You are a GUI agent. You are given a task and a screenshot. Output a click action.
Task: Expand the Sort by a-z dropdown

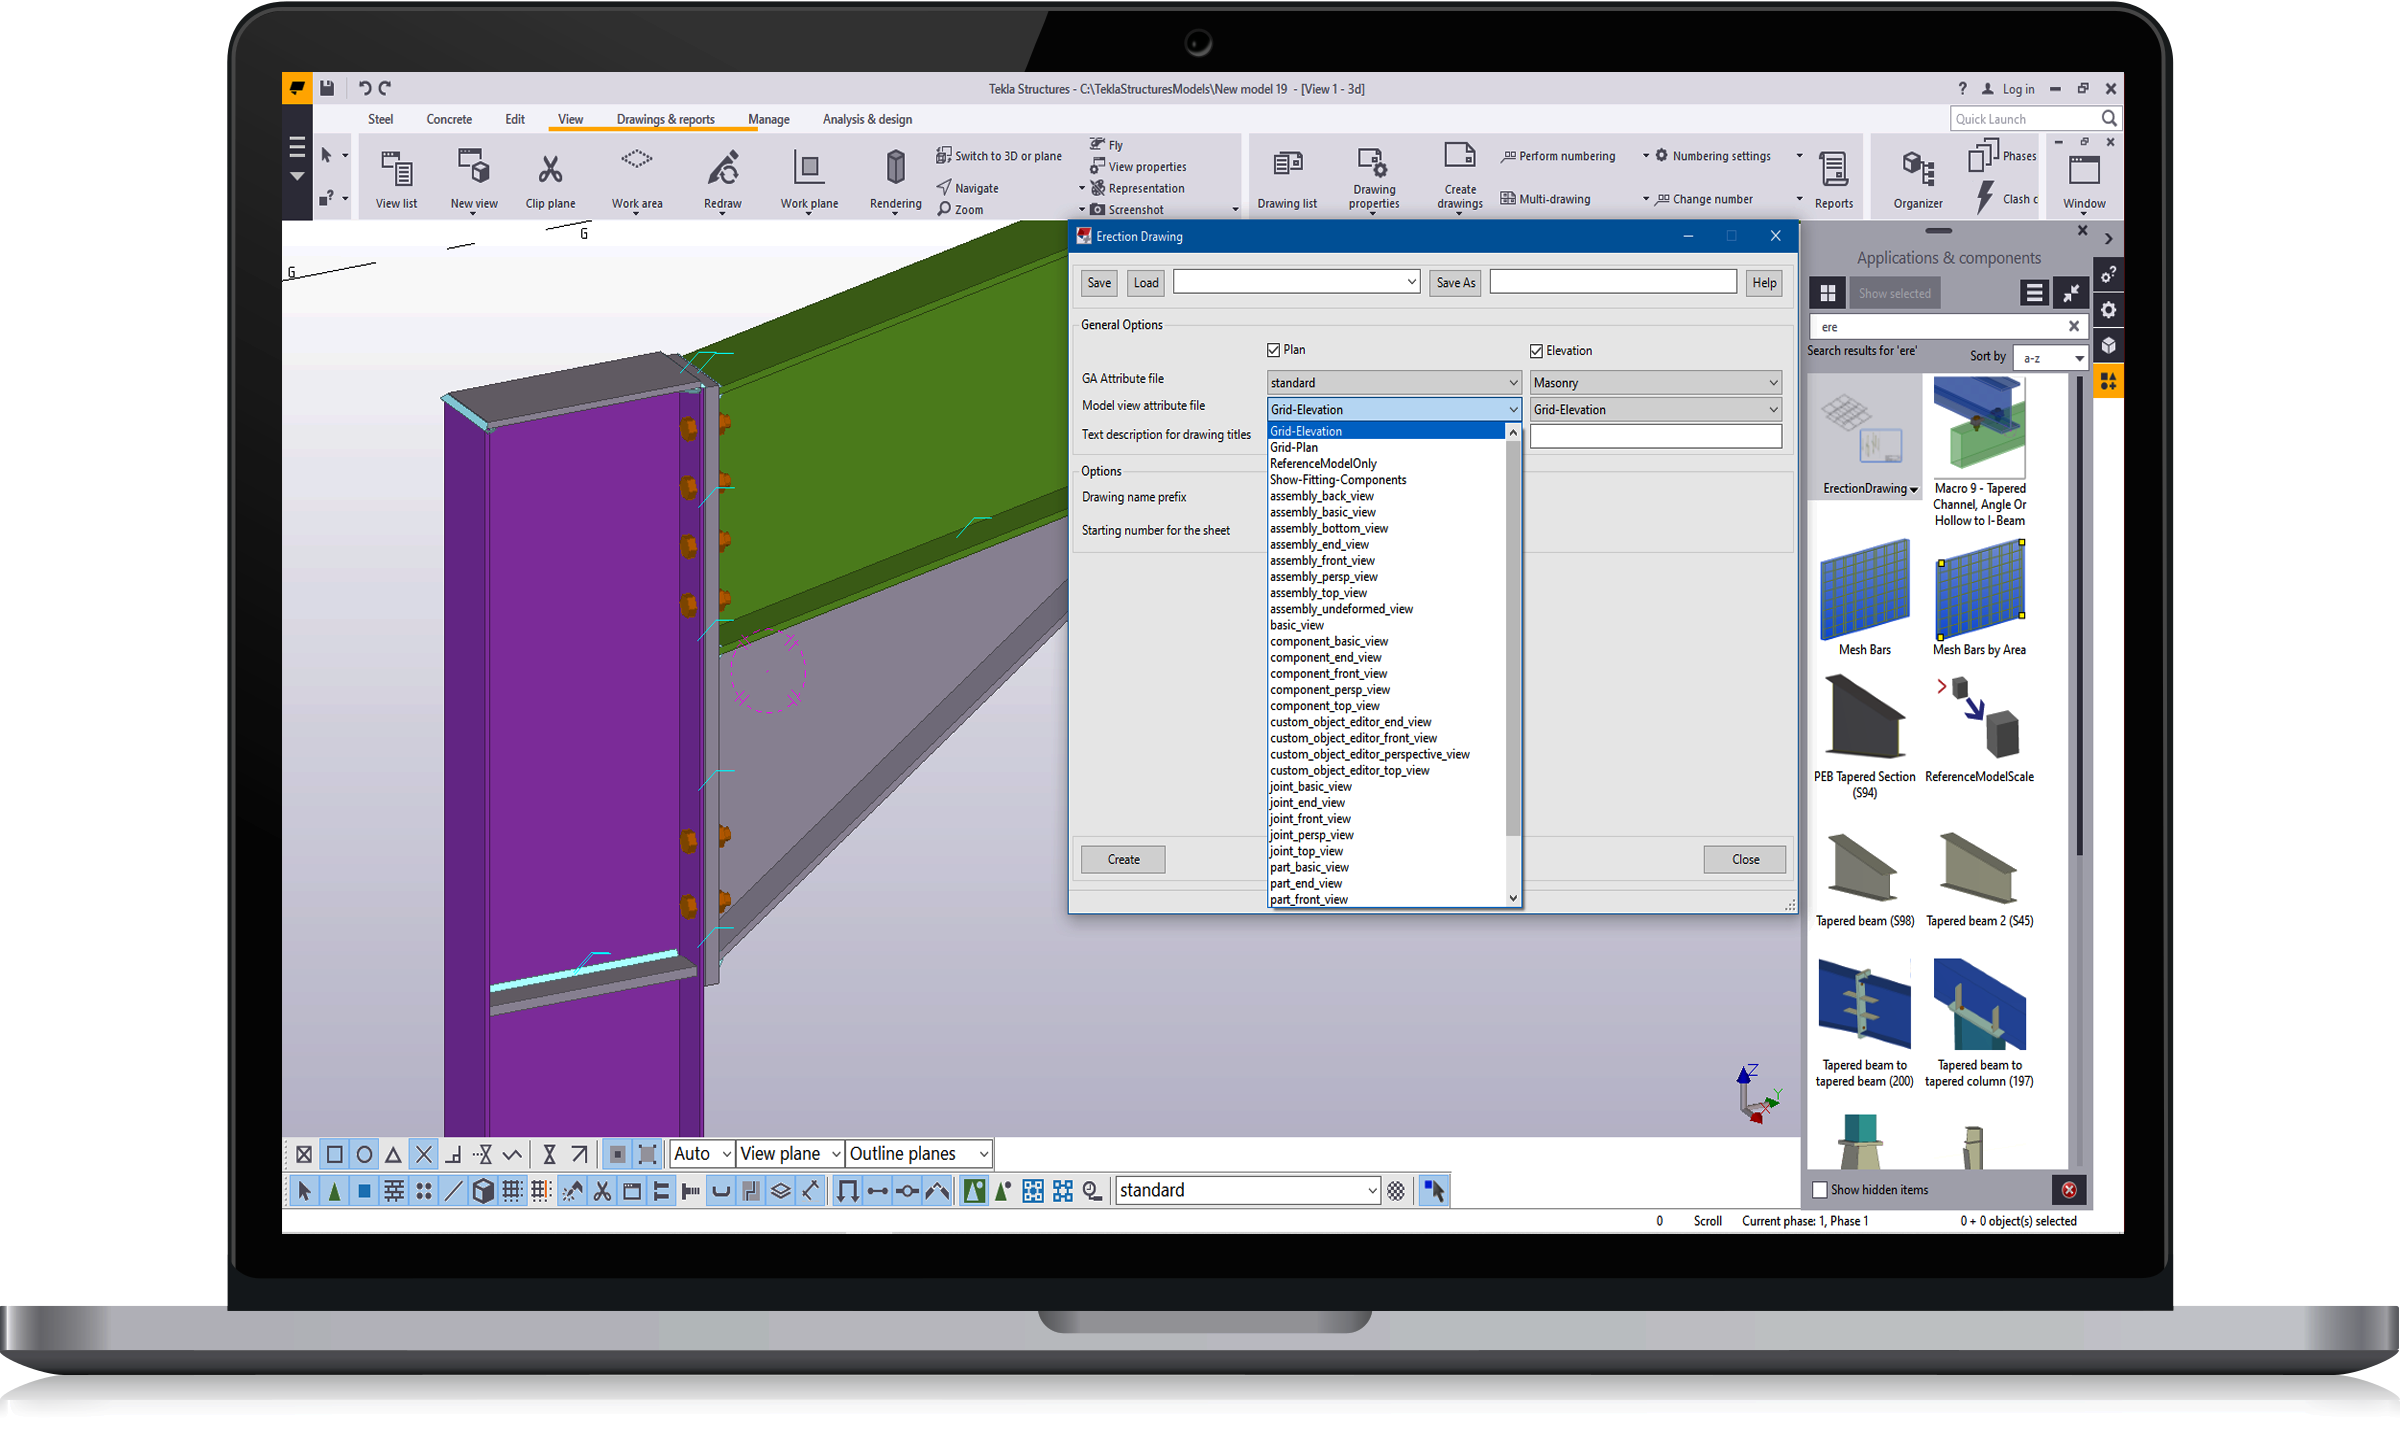pos(2050,358)
